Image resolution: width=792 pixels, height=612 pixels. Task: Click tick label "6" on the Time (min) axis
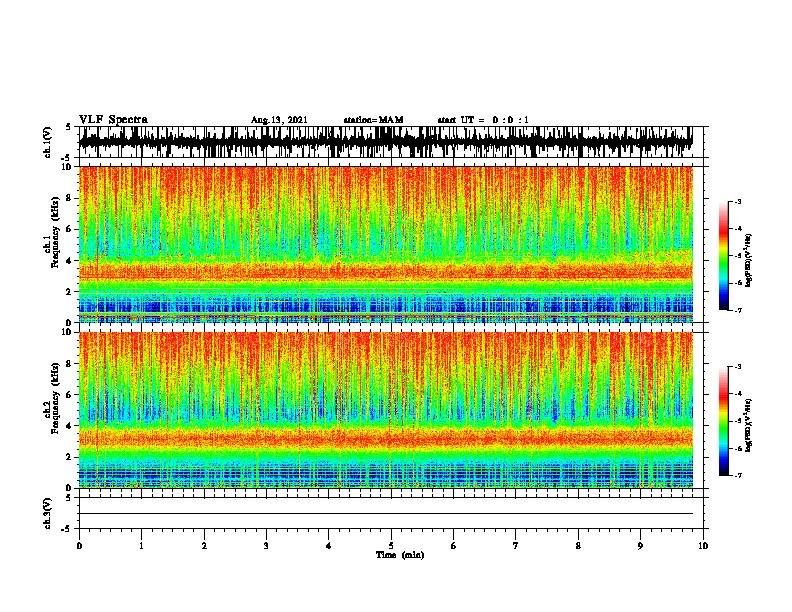454,546
